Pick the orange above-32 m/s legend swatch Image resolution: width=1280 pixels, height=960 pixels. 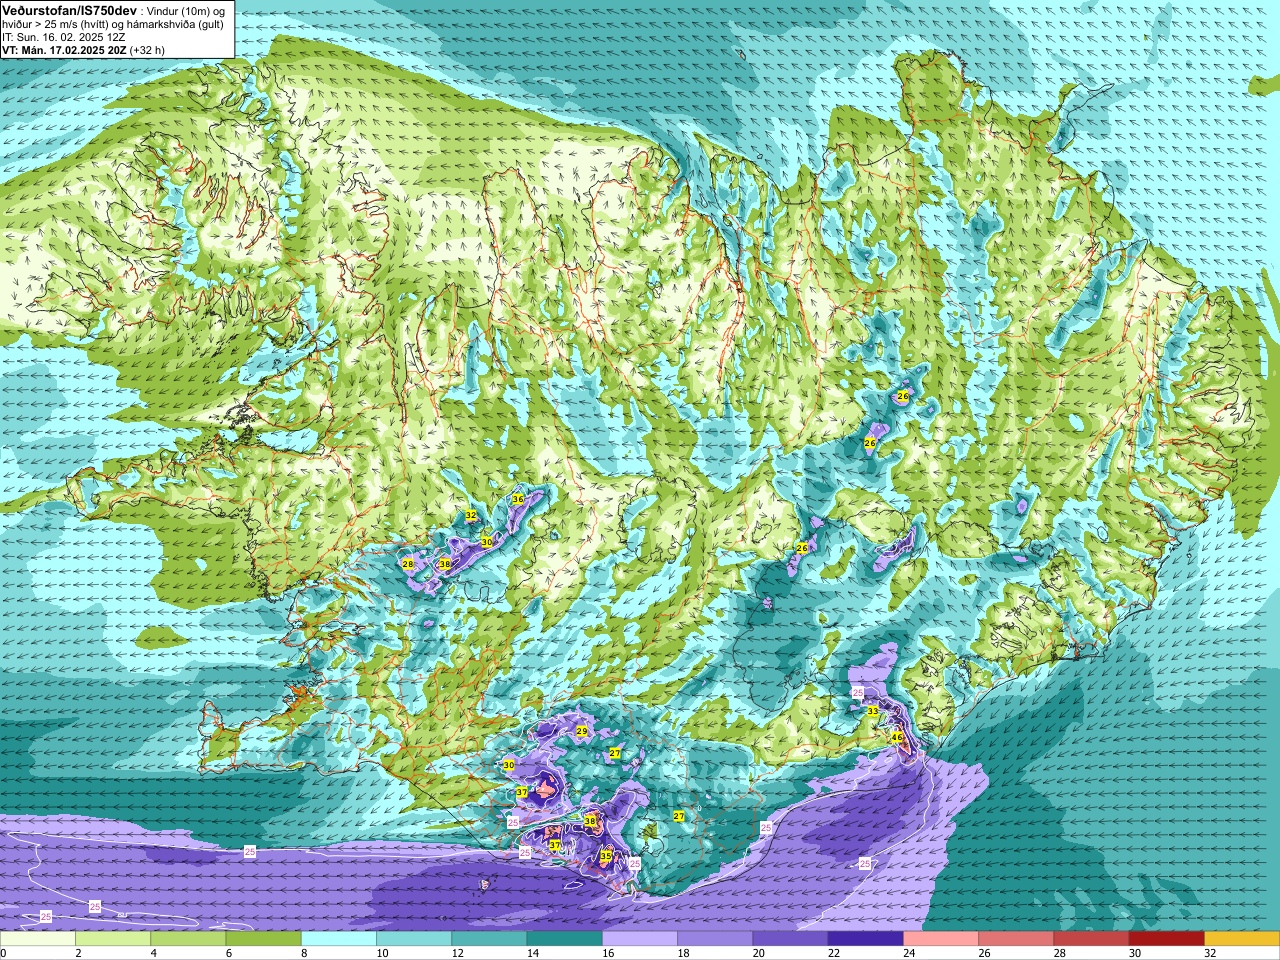point(1242,939)
